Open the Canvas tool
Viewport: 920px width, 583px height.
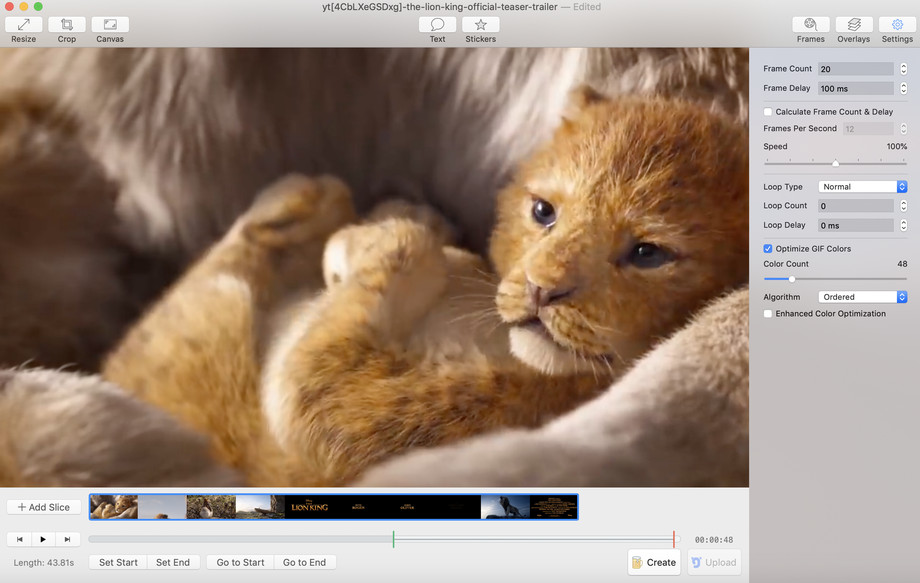[110, 25]
